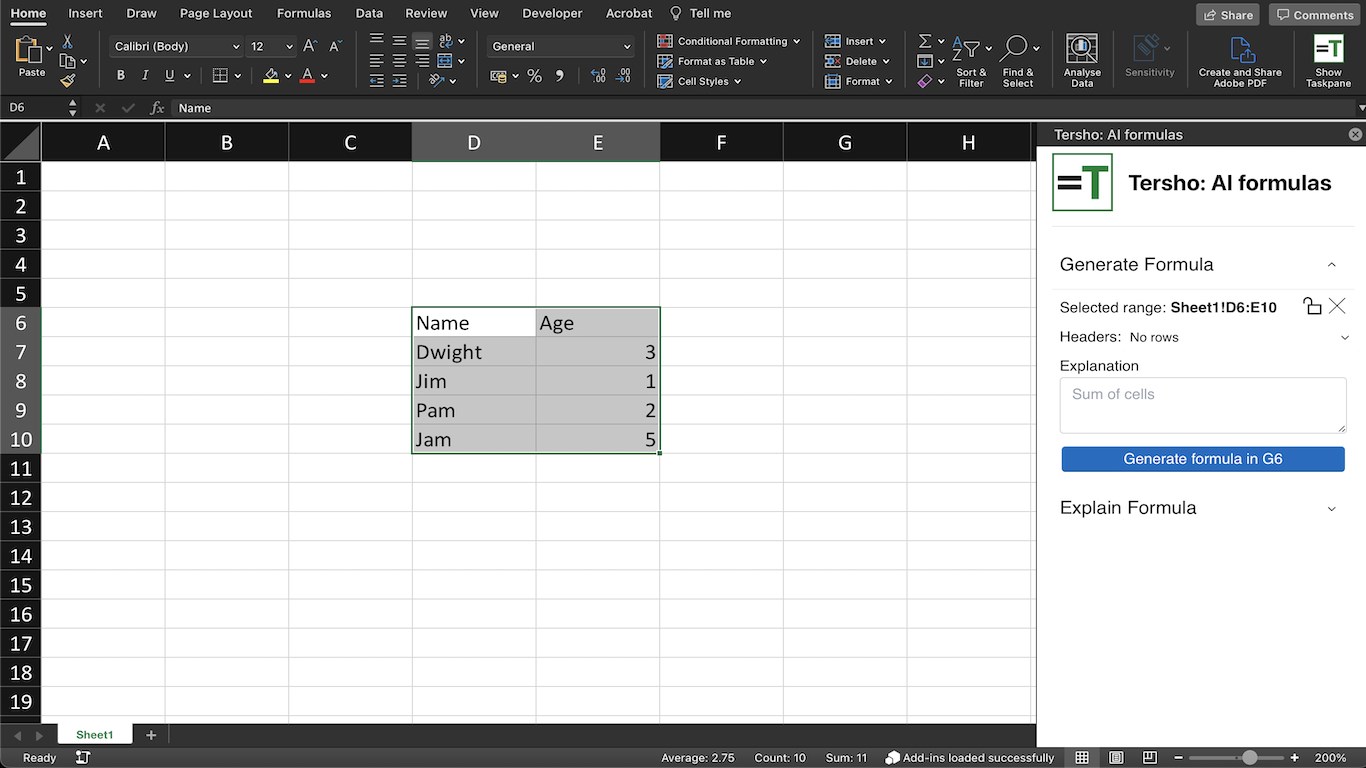1366x768 pixels.
Task: Toggle italic formatting
Action: [145, 76]
